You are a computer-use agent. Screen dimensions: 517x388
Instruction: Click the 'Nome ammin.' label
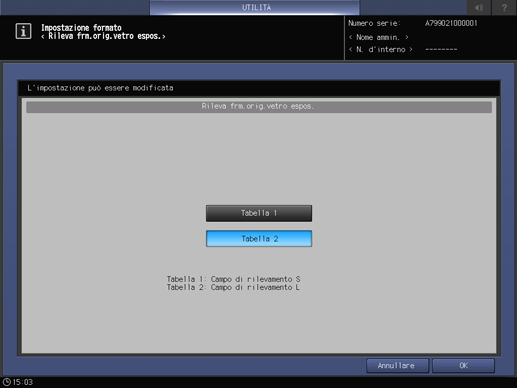[x=378, y=37]
